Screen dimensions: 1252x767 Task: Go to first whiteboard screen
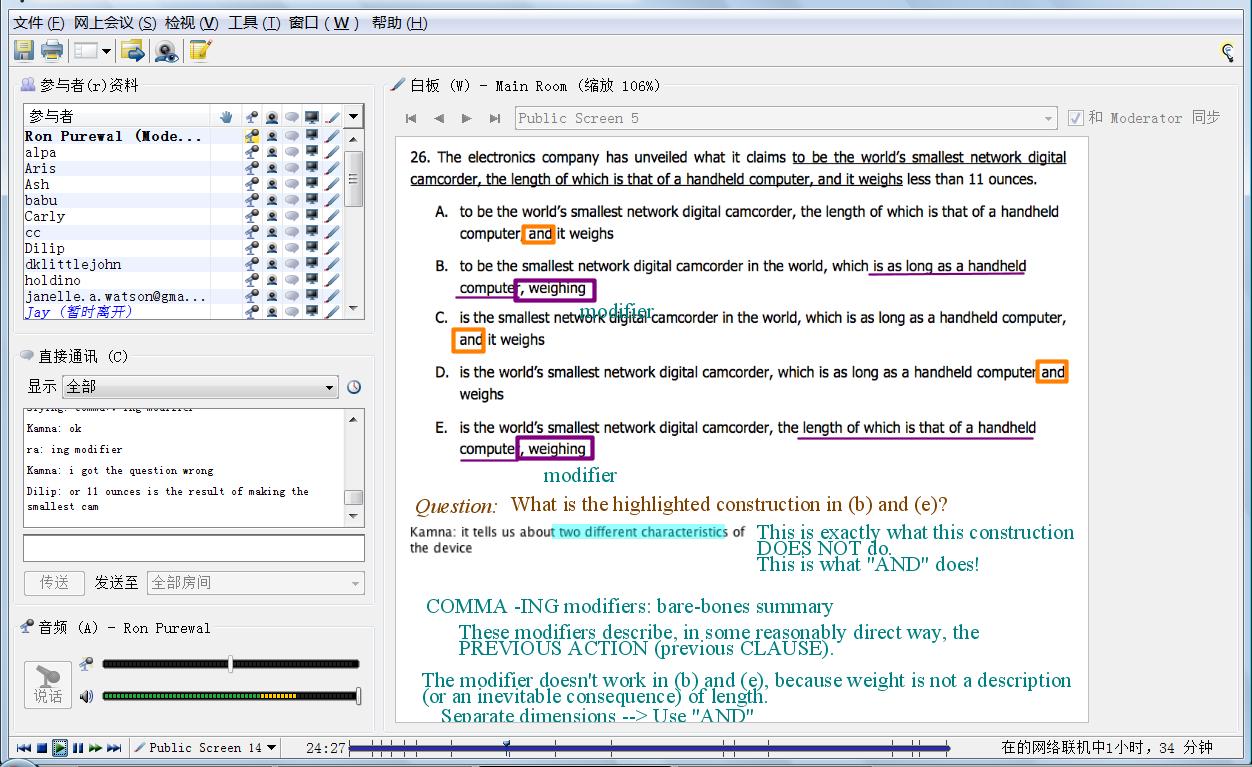[411, 118]
